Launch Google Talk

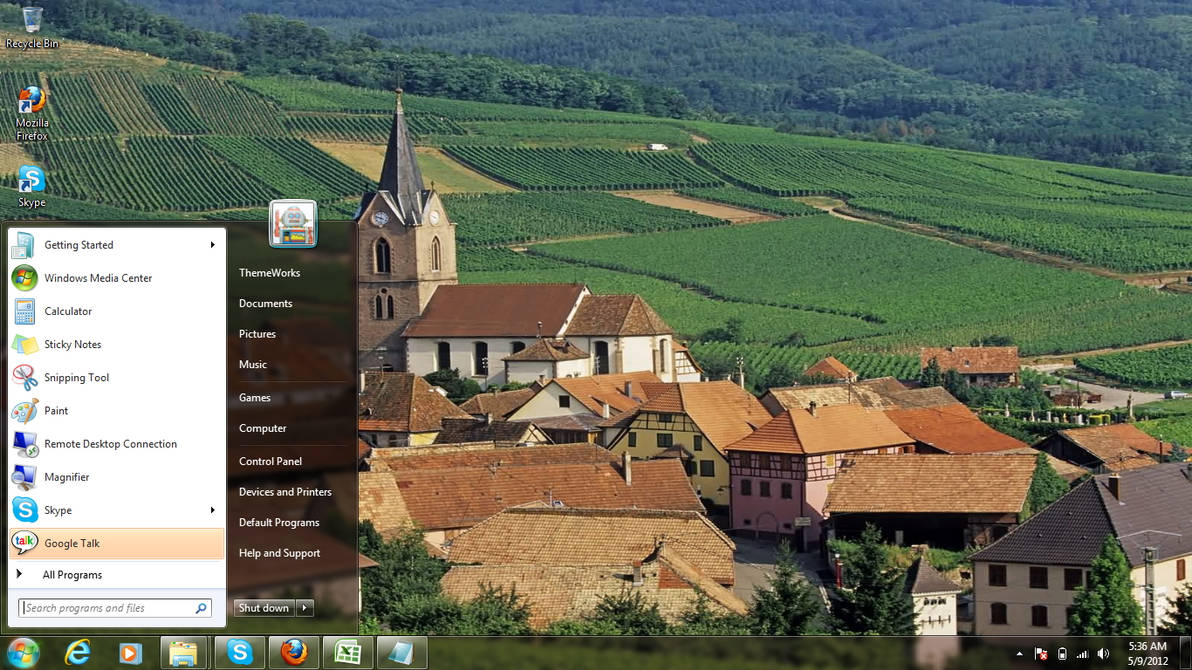point(74,542)
